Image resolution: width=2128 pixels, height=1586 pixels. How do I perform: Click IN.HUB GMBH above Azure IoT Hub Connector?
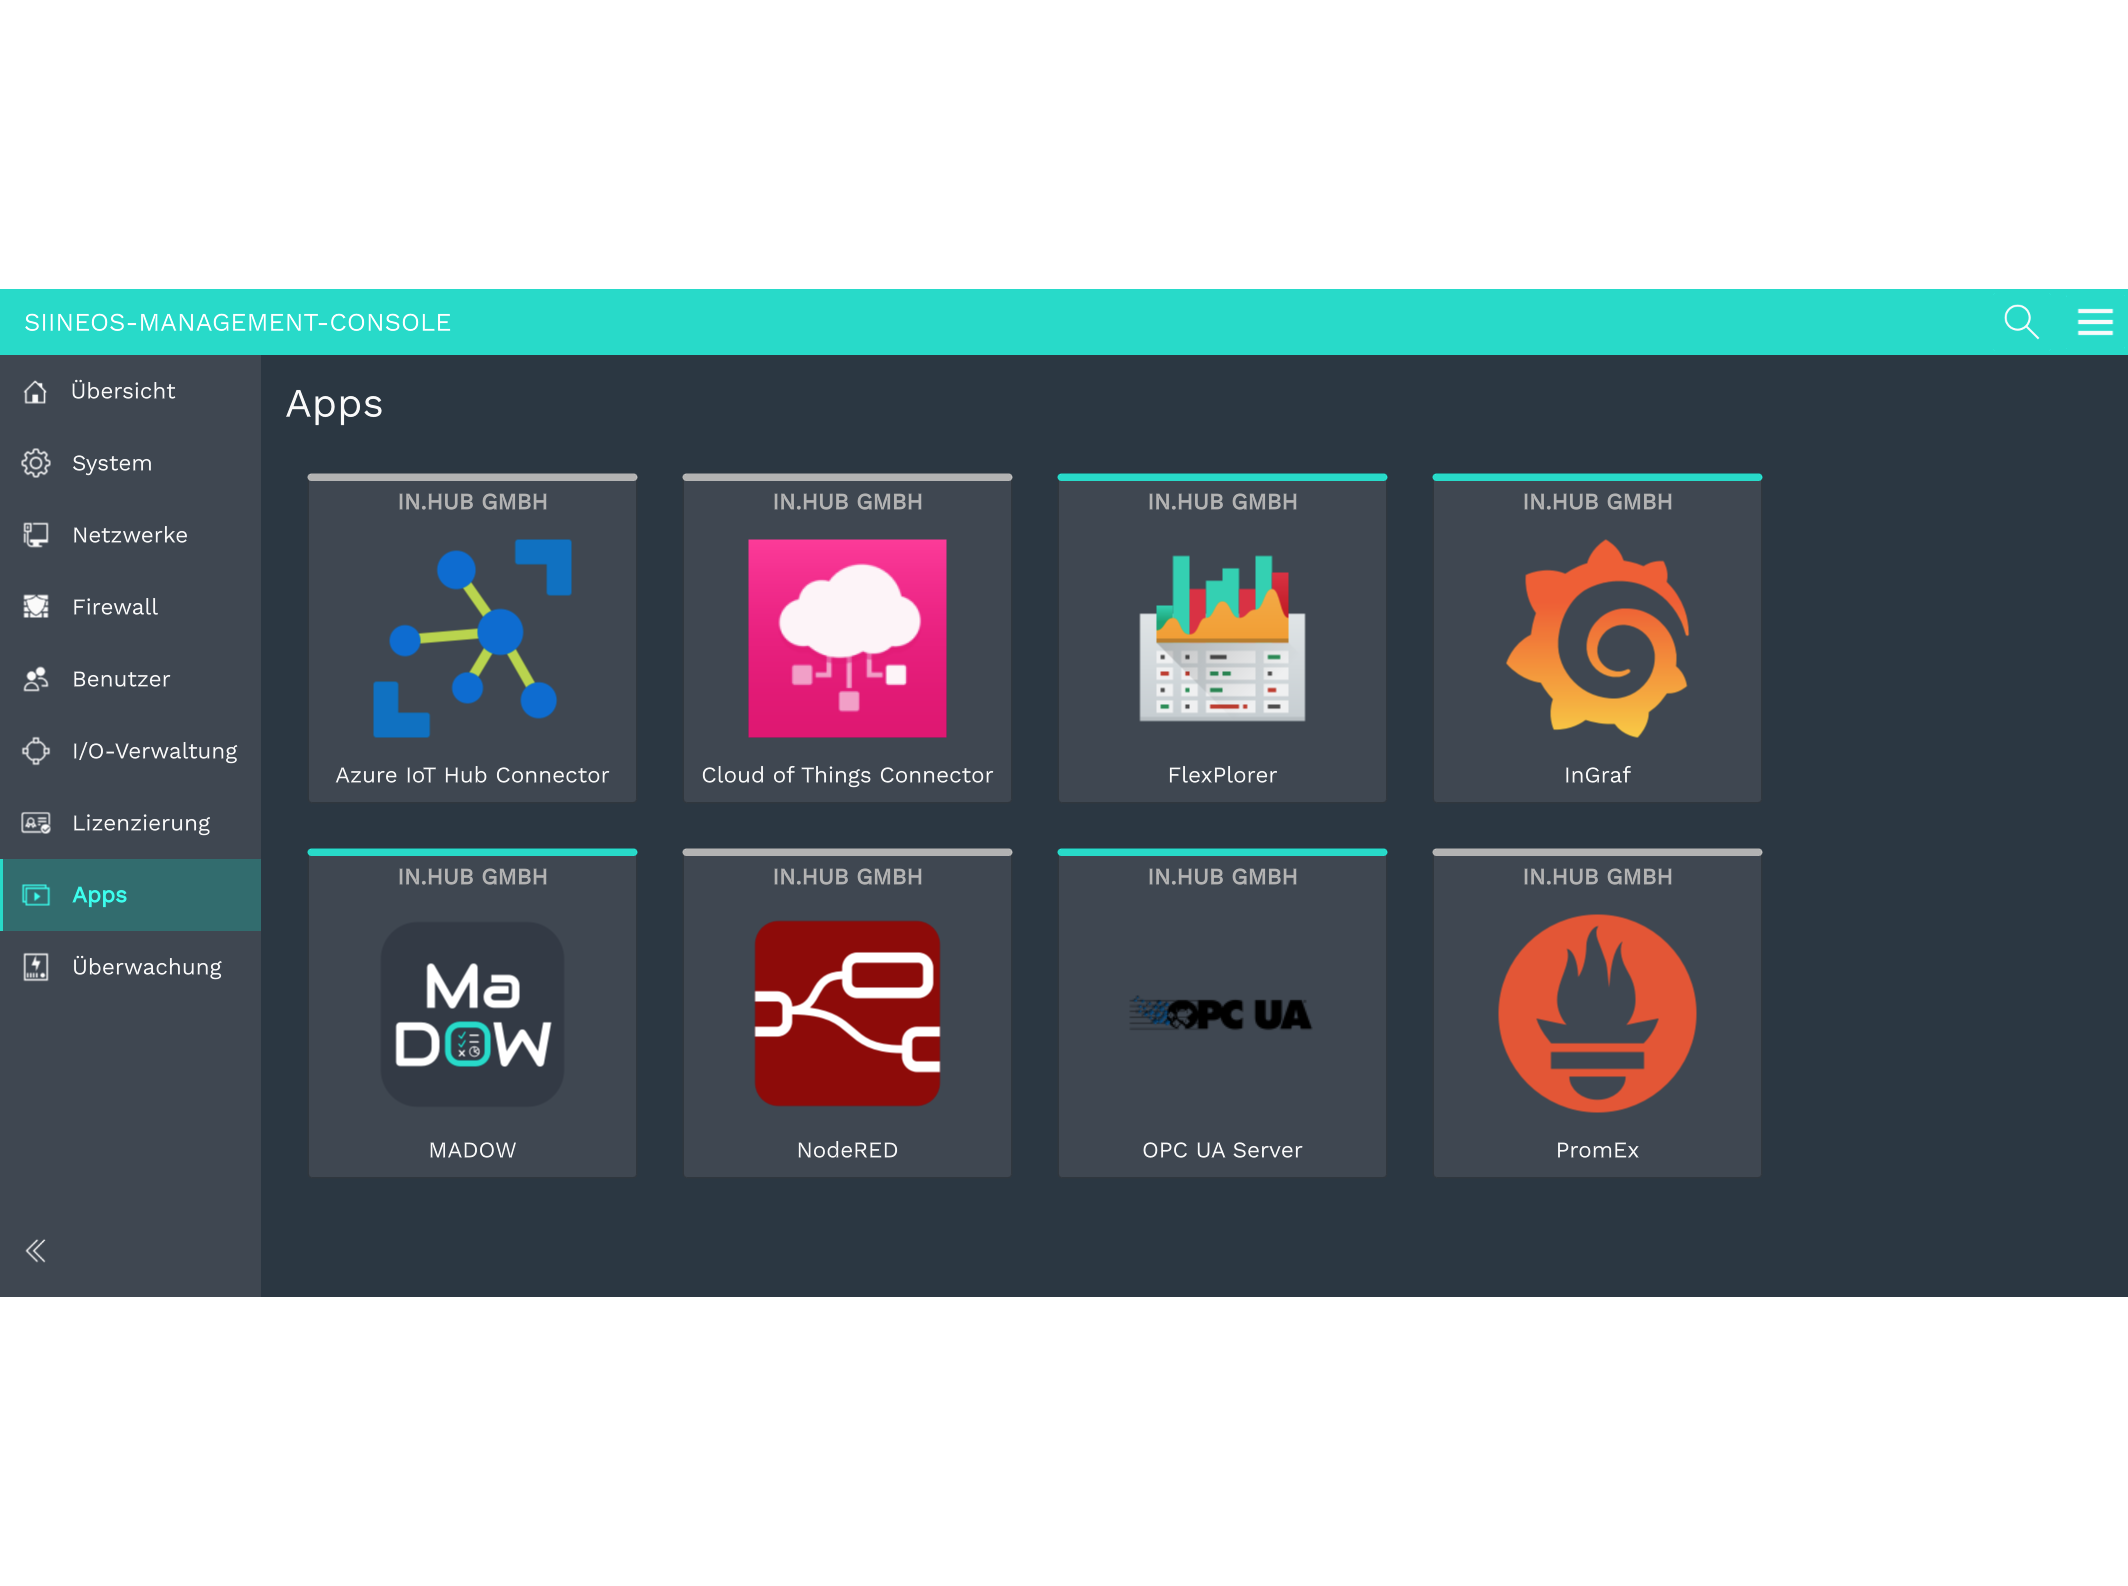point(472,502)
